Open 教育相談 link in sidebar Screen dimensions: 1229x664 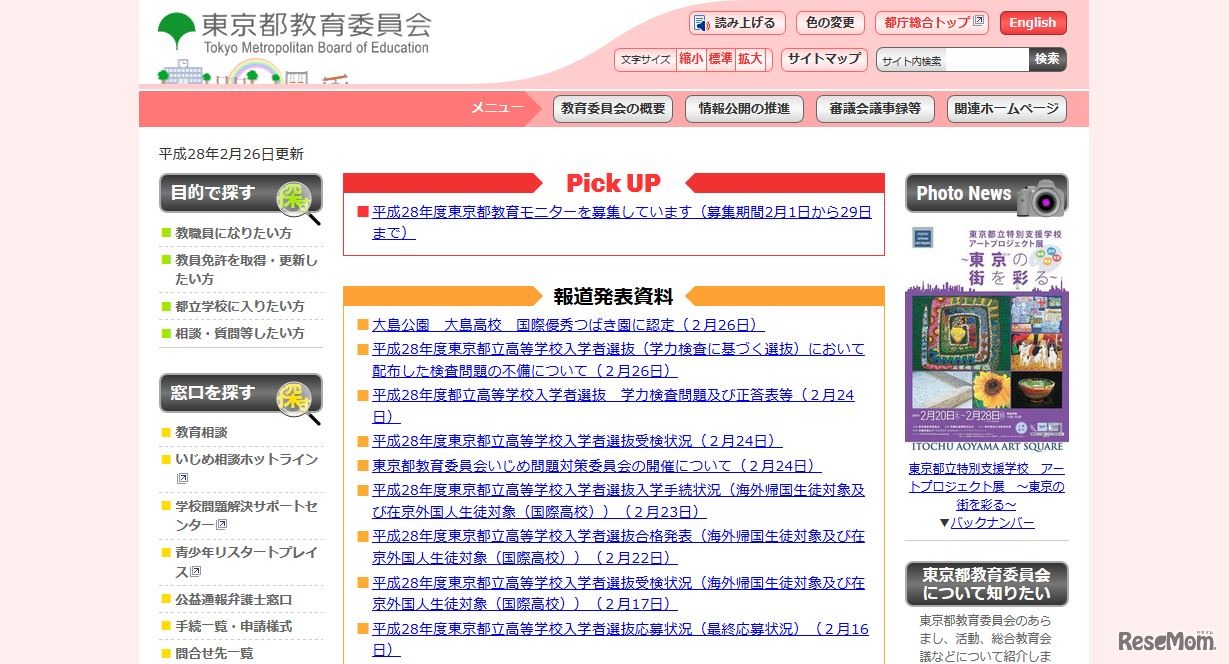point(201,432)
